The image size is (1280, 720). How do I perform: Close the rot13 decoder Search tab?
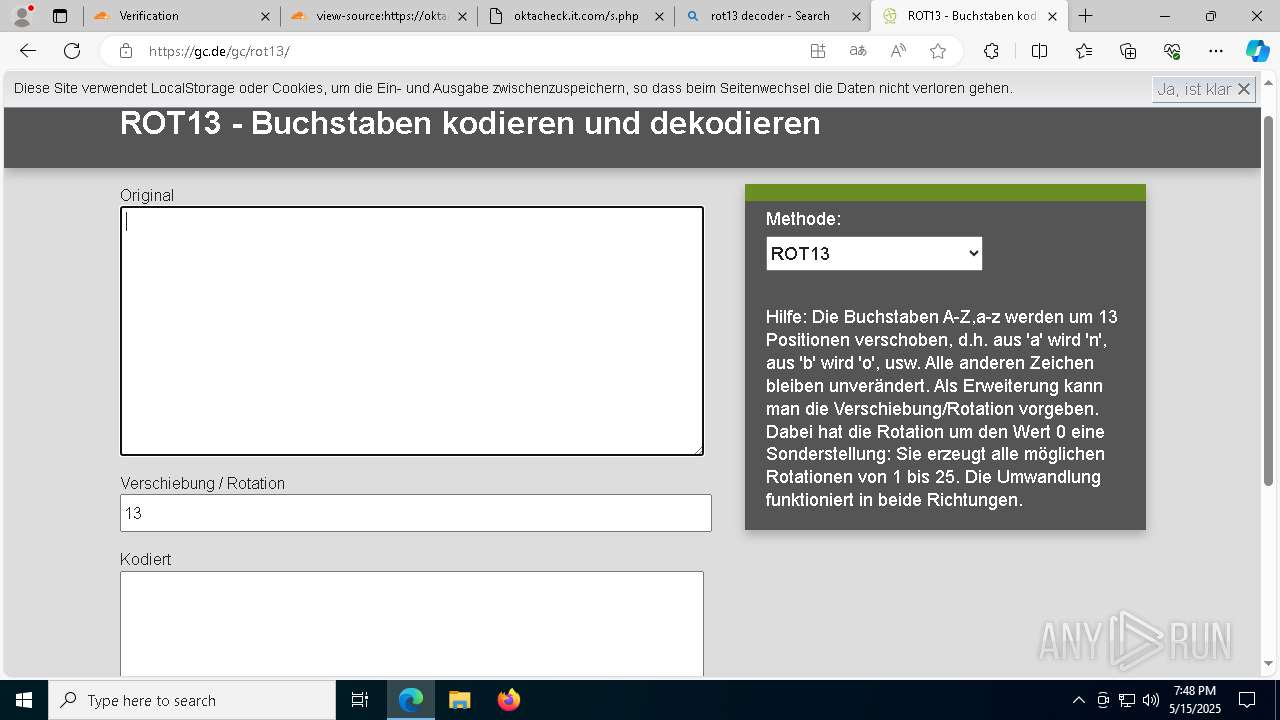856,16
